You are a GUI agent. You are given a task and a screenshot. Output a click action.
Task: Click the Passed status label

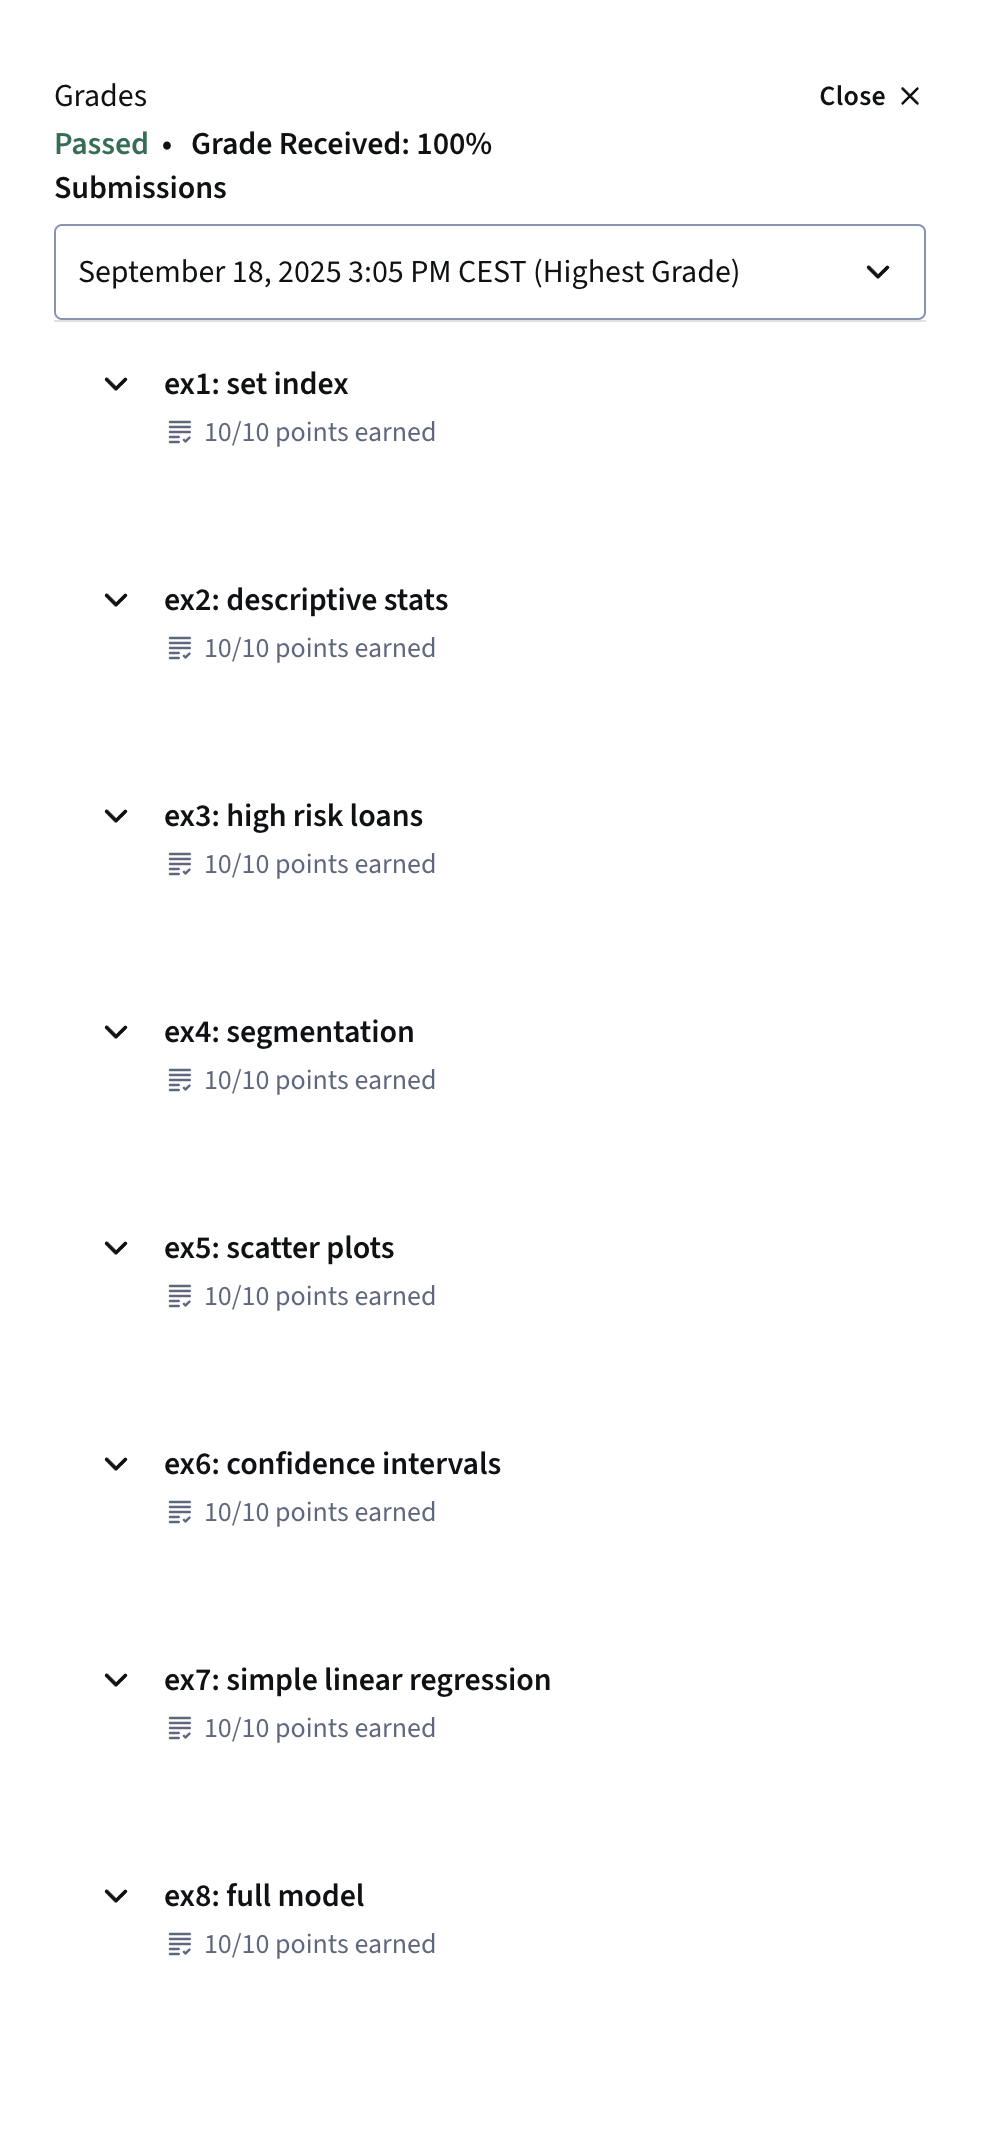(101, 144)
